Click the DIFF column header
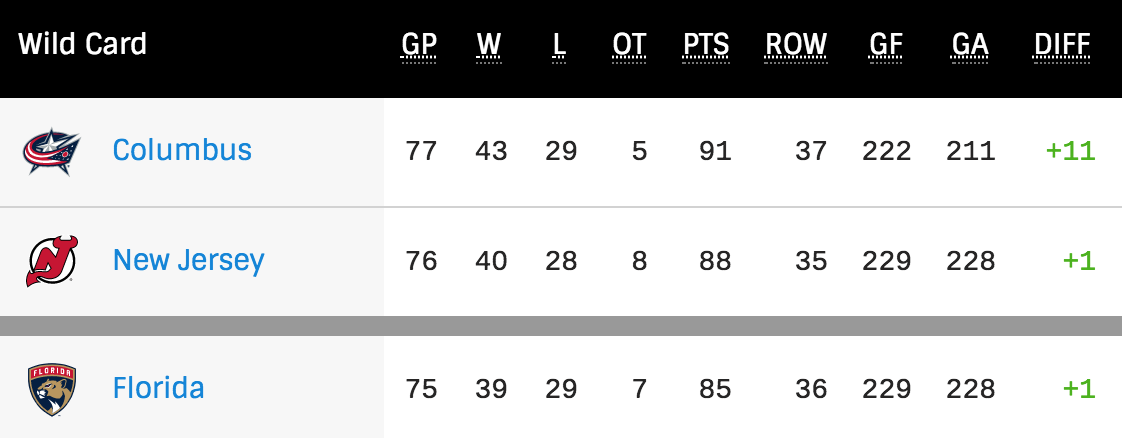This screenshot has height=438, width=1122. (x=1062, y=45)
